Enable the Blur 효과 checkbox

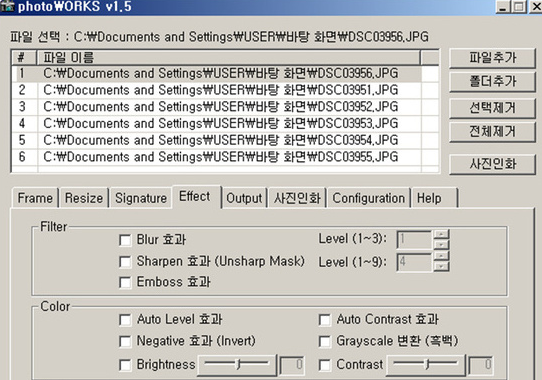pyautogui.click(x=125, y=240)
